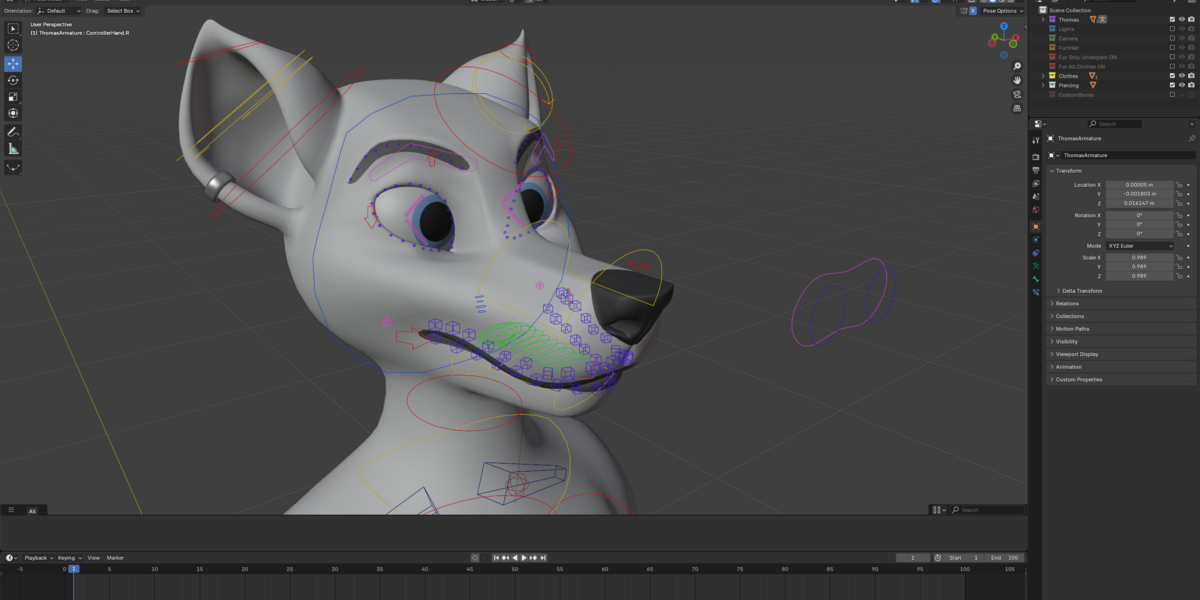Viewport: 1200px width, 600px height.
Task: Expand the Thomas collection tree
Action: pos(1043,19)
